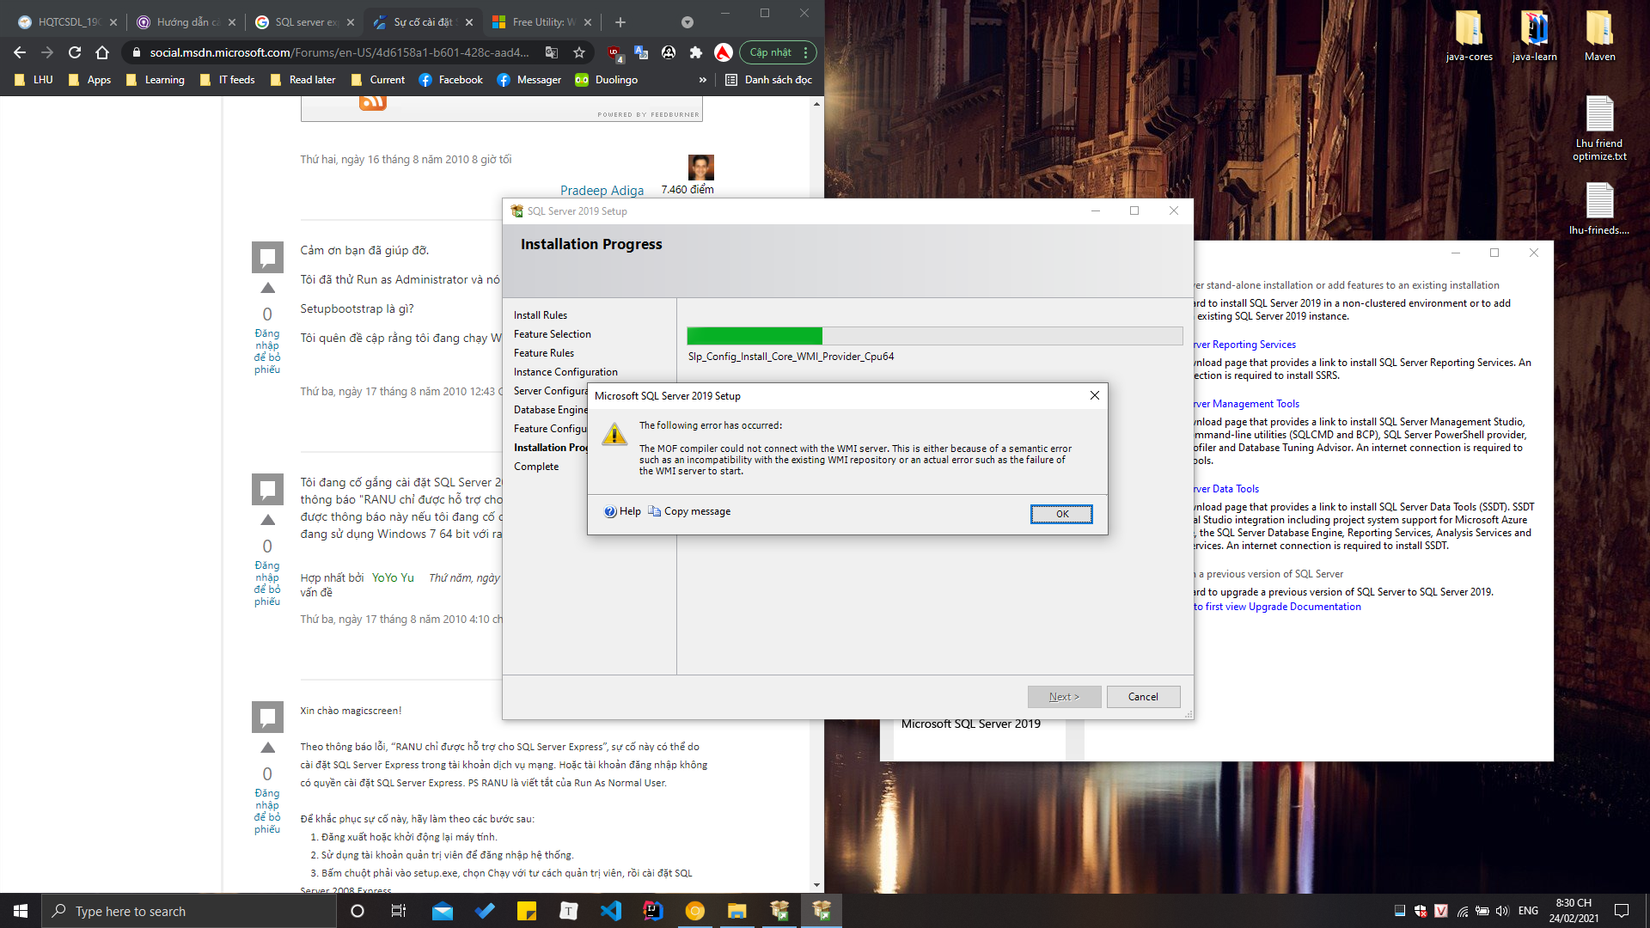Open the Management Tools link in Installation Center
The width and height of the screenshot is (1650, 928).
1247,404
